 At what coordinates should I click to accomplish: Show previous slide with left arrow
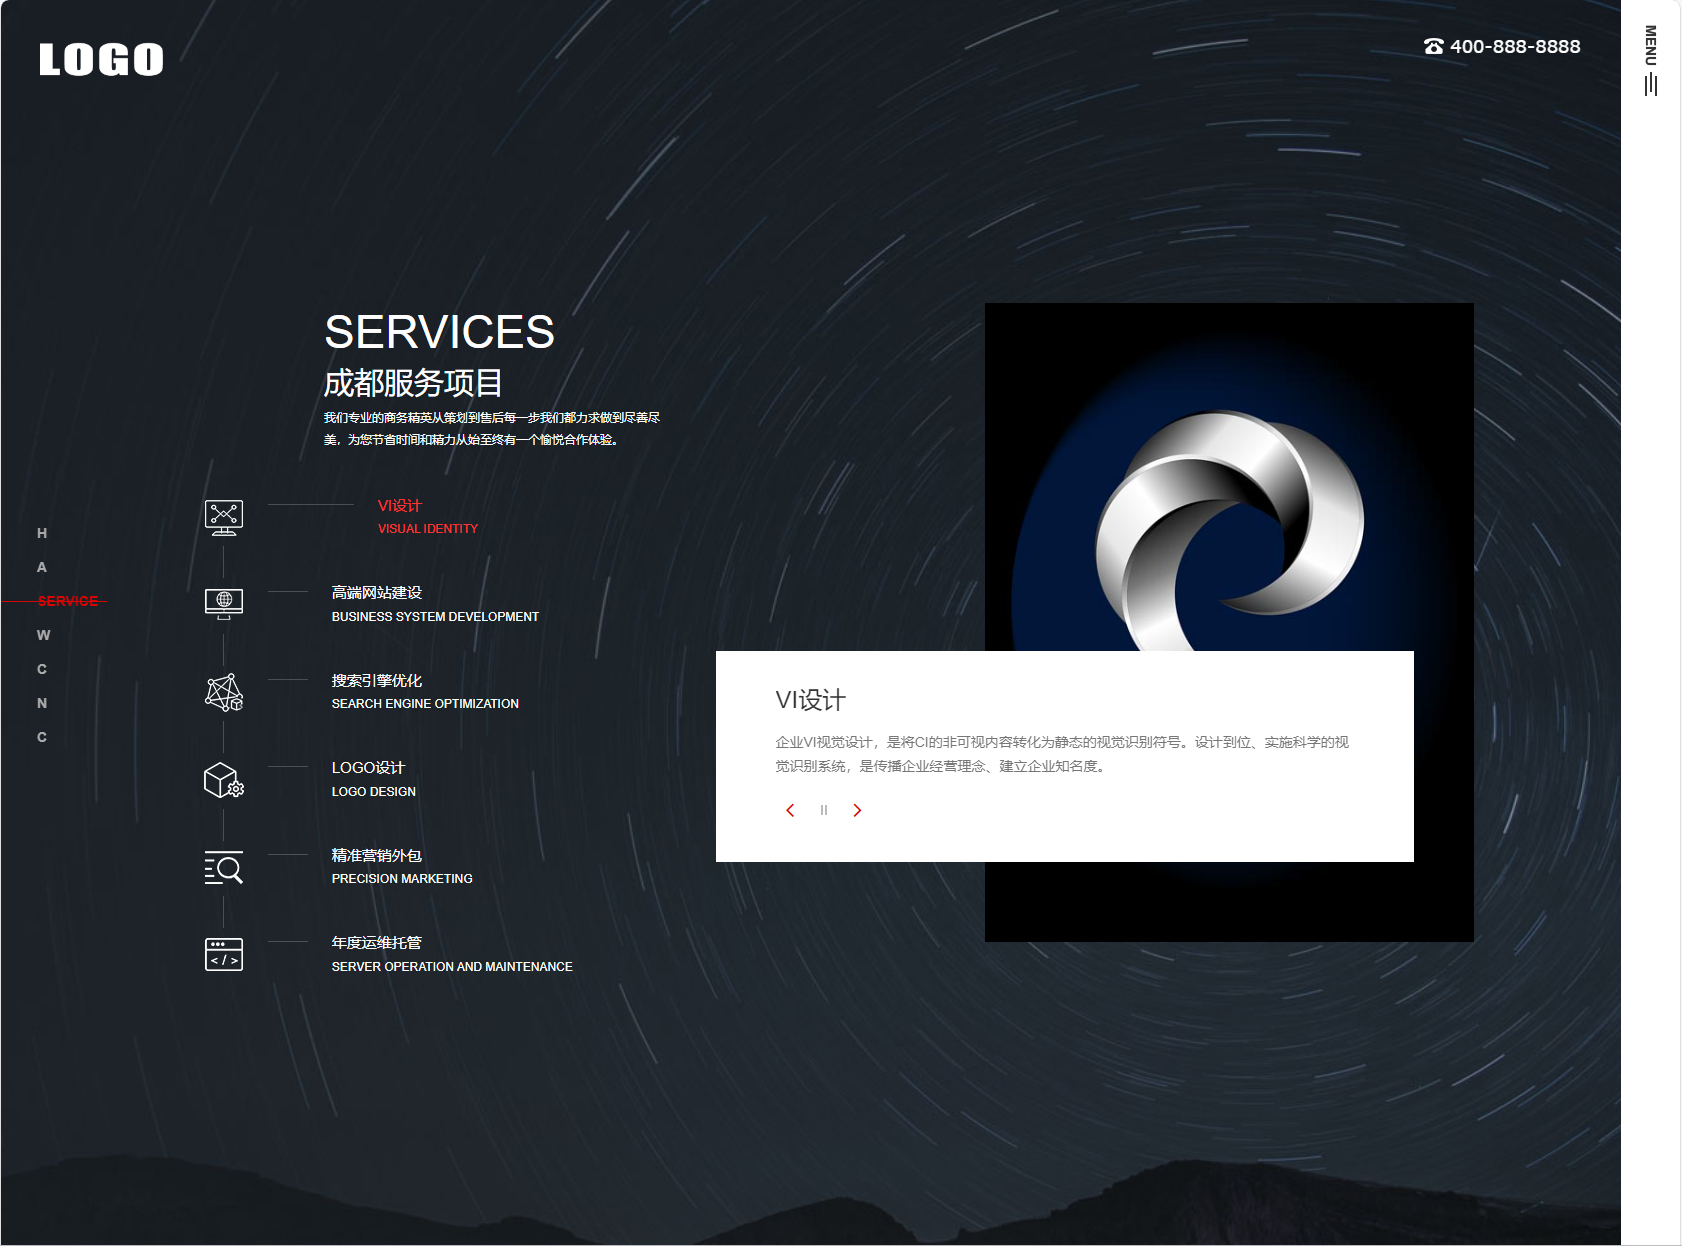coord(790,810)
